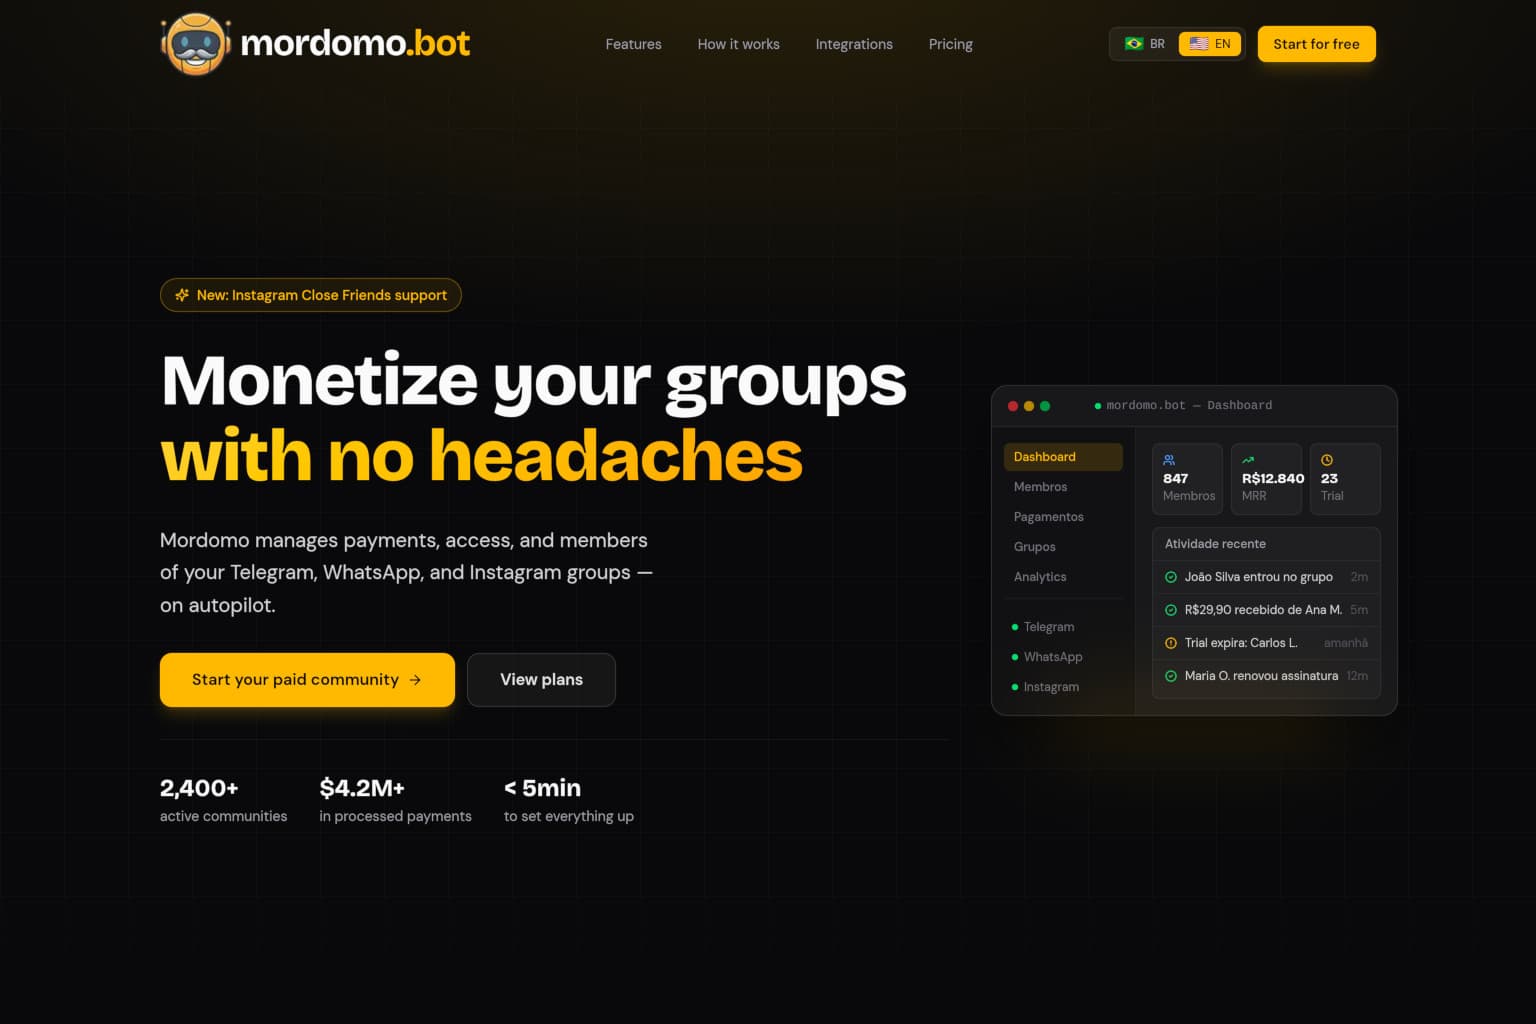Screen dimensions: 1536x1024
Task: Click the trending-up icon on MRR card
Action: click(1248, 460)
